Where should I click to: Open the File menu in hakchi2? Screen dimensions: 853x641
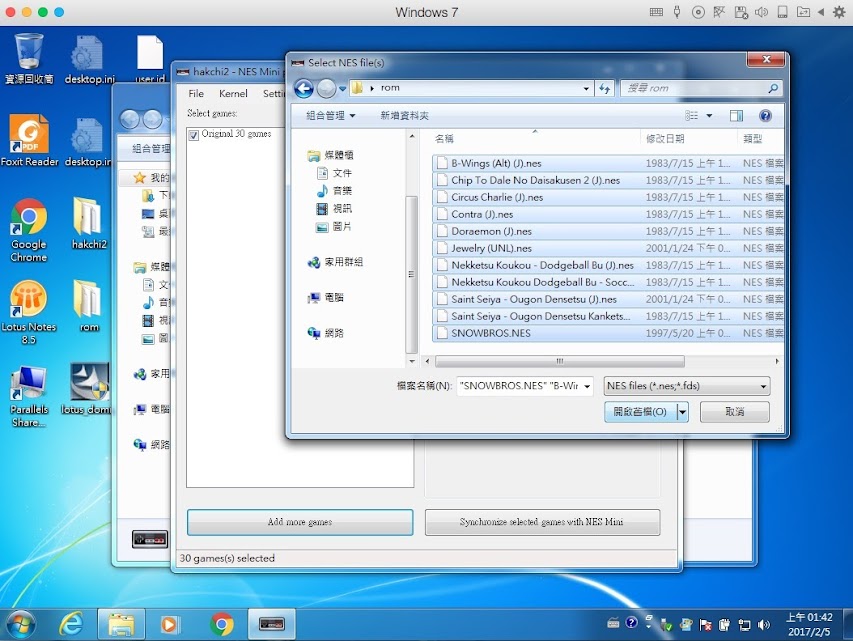click(x=196, y=94)
